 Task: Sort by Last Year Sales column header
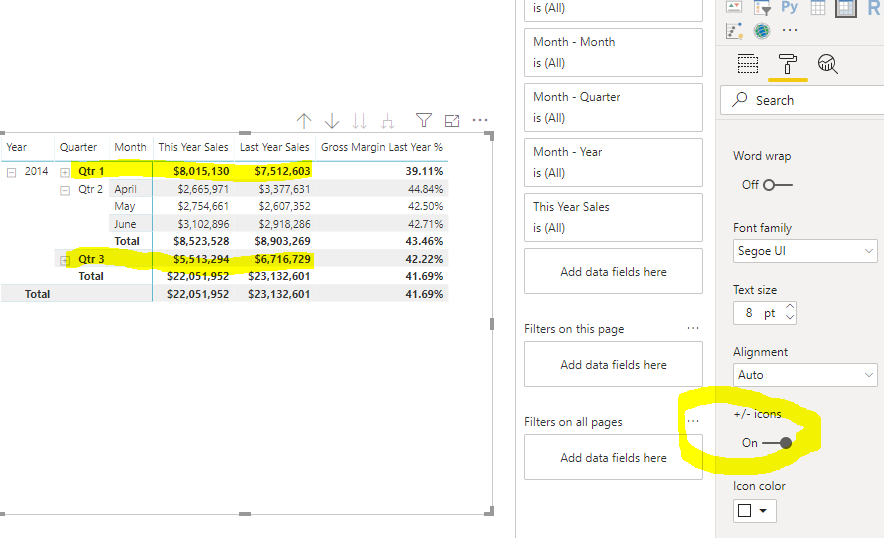click(x=275, y=147)
